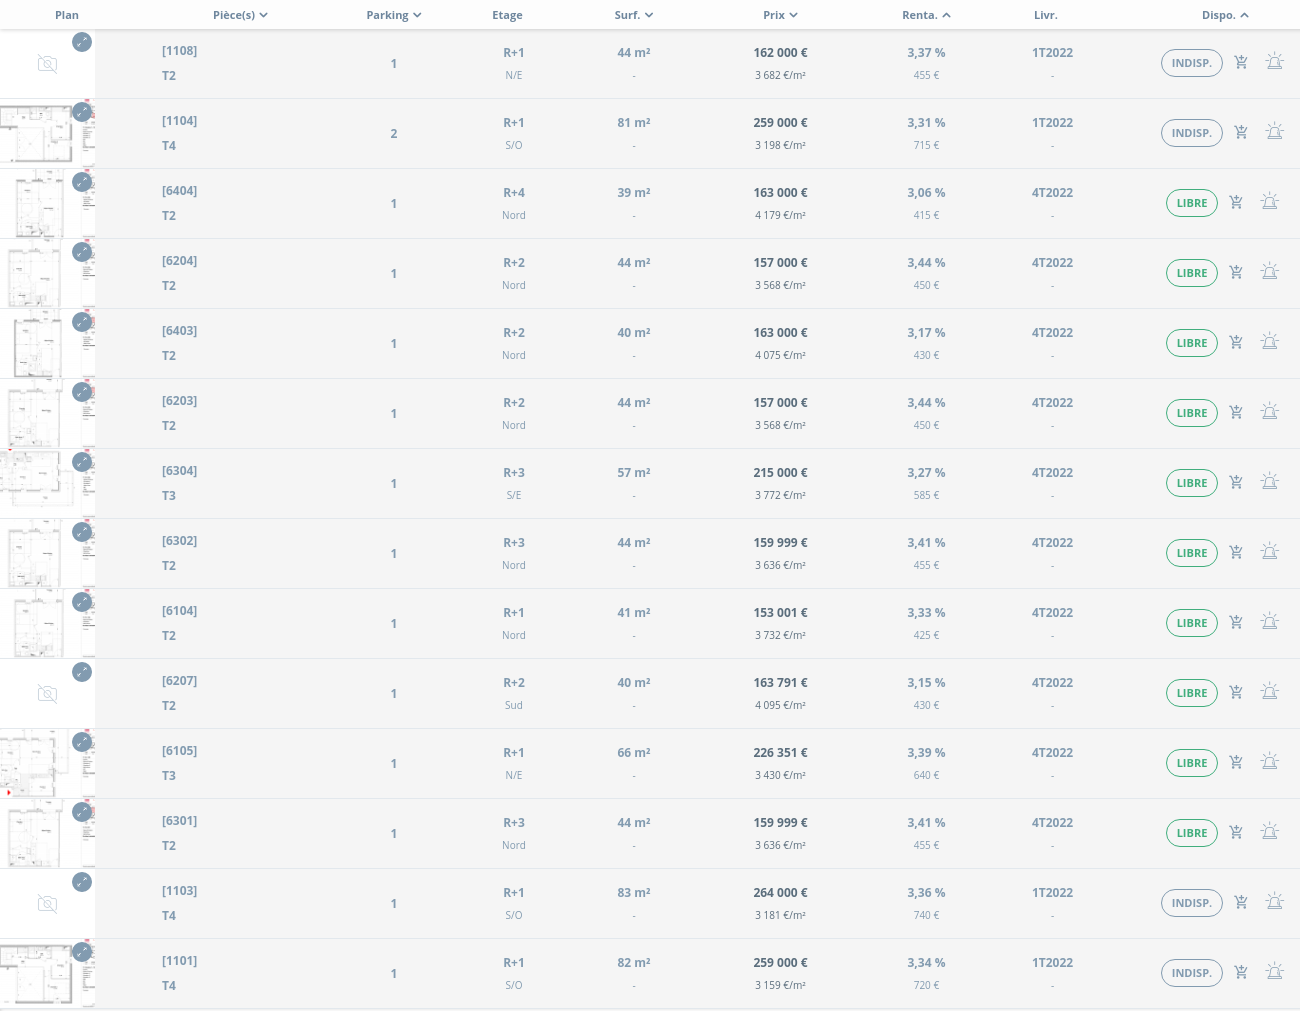Click the LIBRE status button for lot 6204

[x=1191, y=273]
